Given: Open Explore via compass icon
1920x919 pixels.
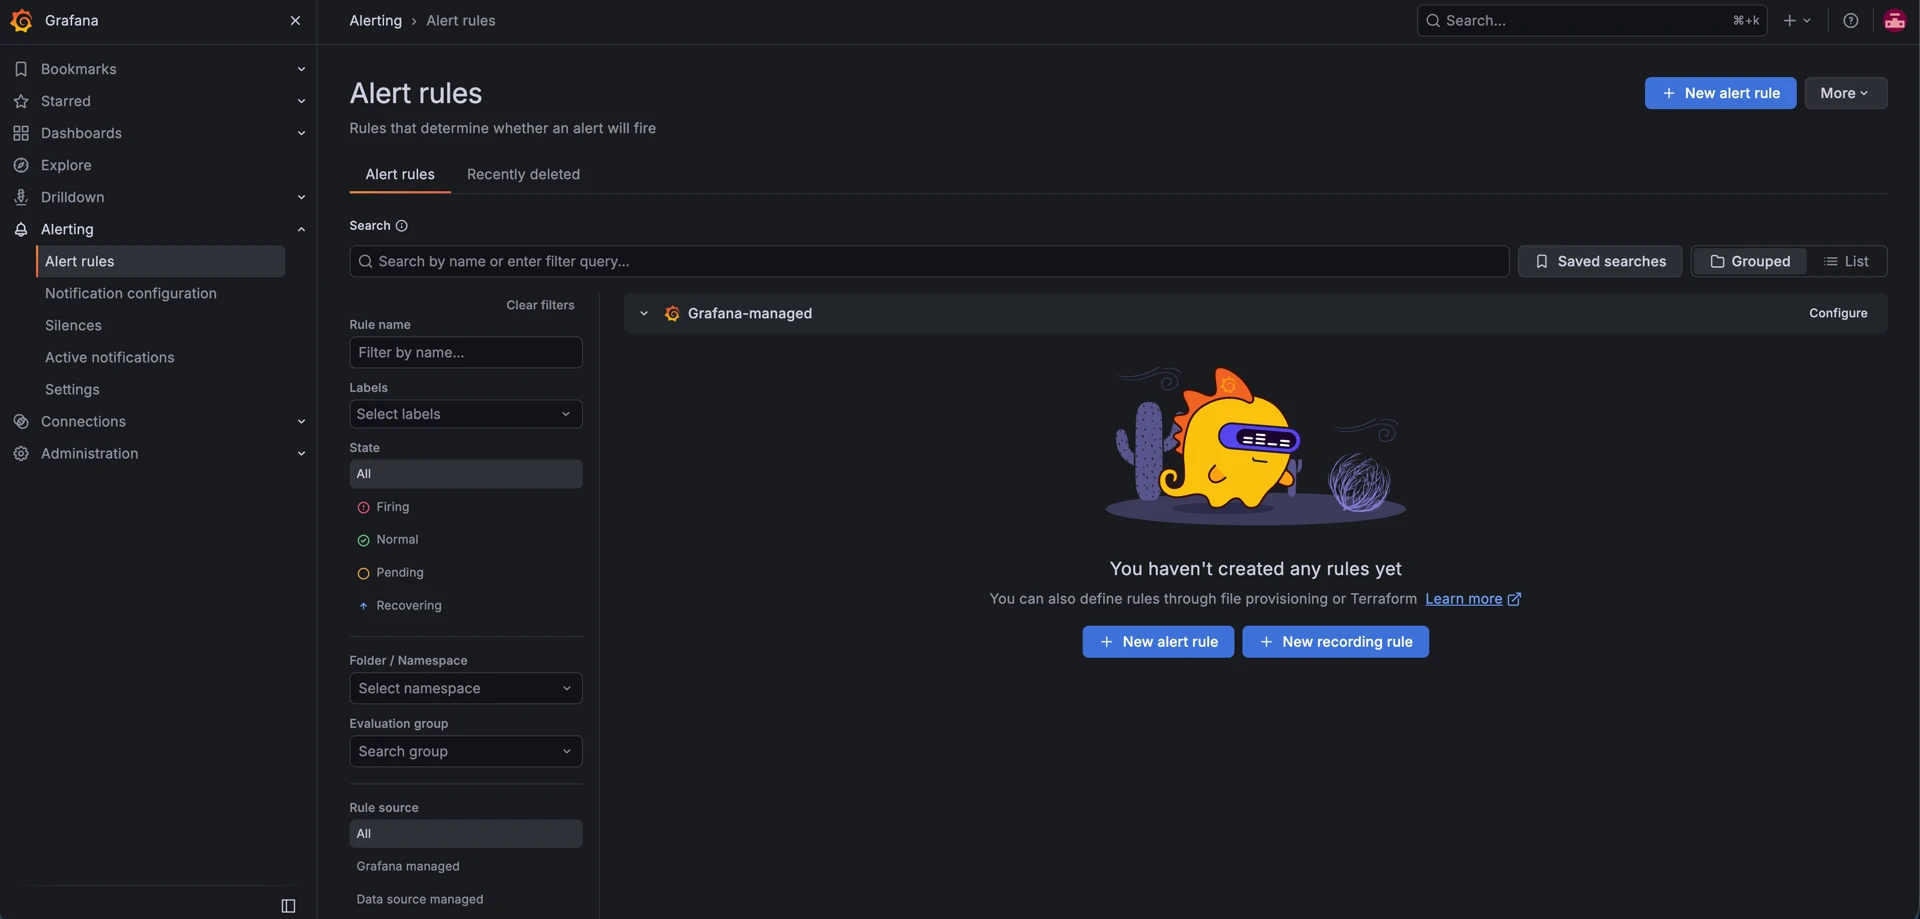Looking at the screenshot, I should coord(21,165).
